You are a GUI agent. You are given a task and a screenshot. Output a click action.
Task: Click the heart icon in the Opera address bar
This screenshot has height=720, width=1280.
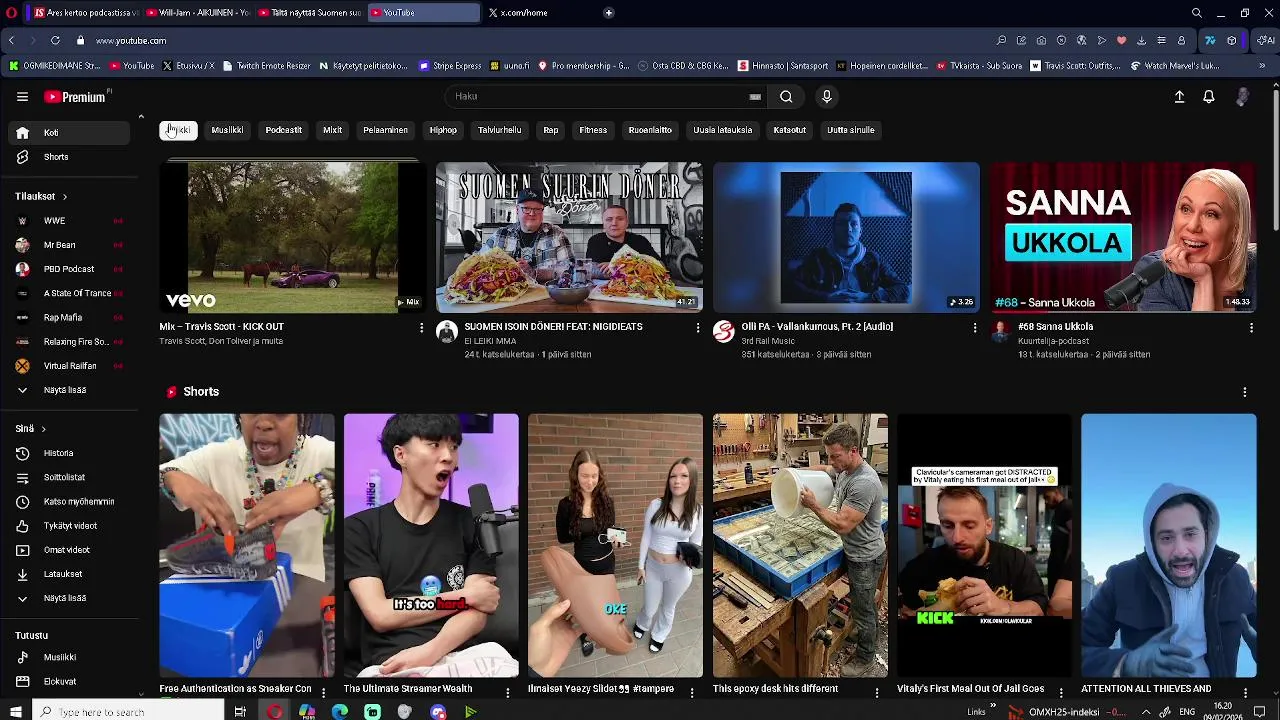(x=1121, y=40)
